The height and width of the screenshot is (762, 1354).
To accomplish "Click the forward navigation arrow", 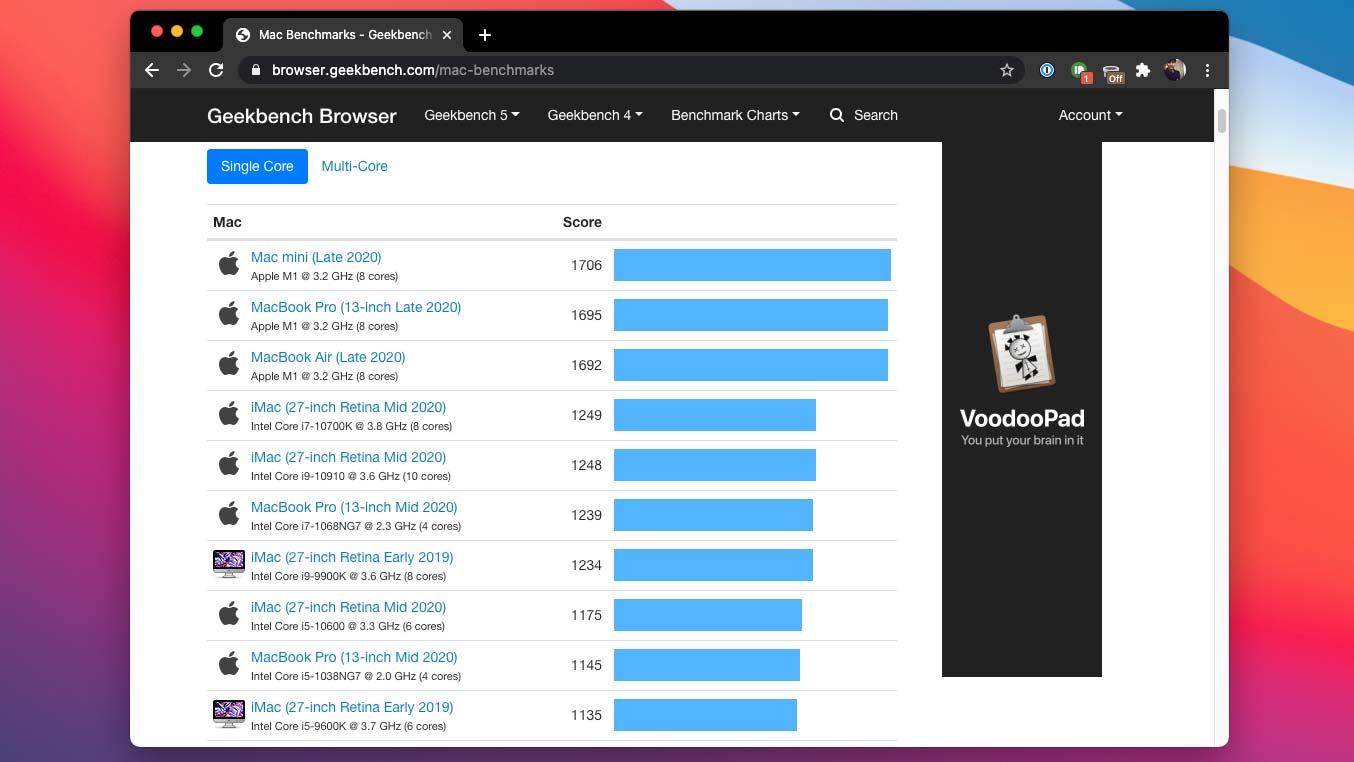I will [184, 70].
